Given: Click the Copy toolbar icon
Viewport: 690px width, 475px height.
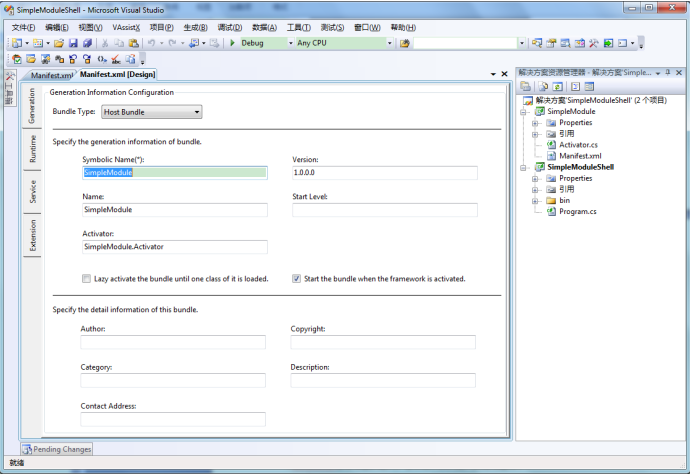Looking at the screenshot, I should click(x=119, y=43).
